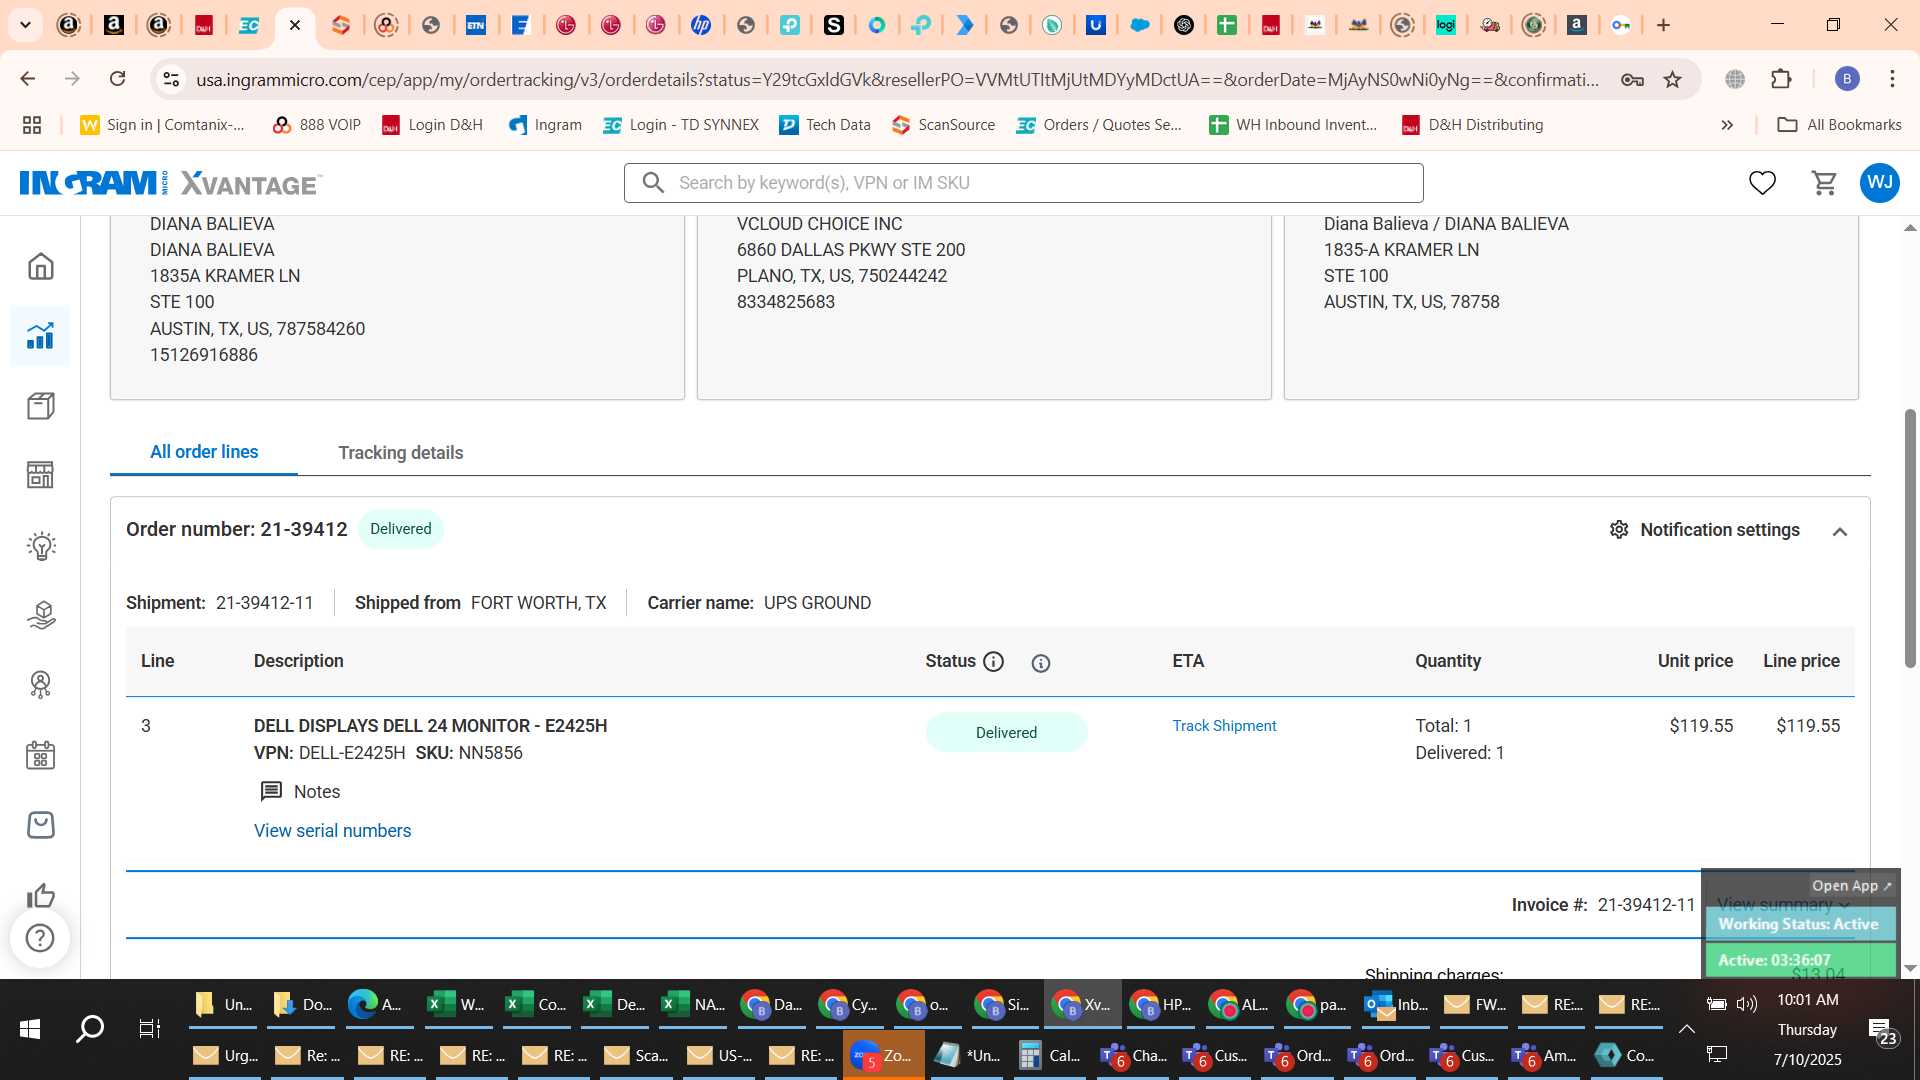
Task: Click the Status info icon in table header
Action: [993, 661]
